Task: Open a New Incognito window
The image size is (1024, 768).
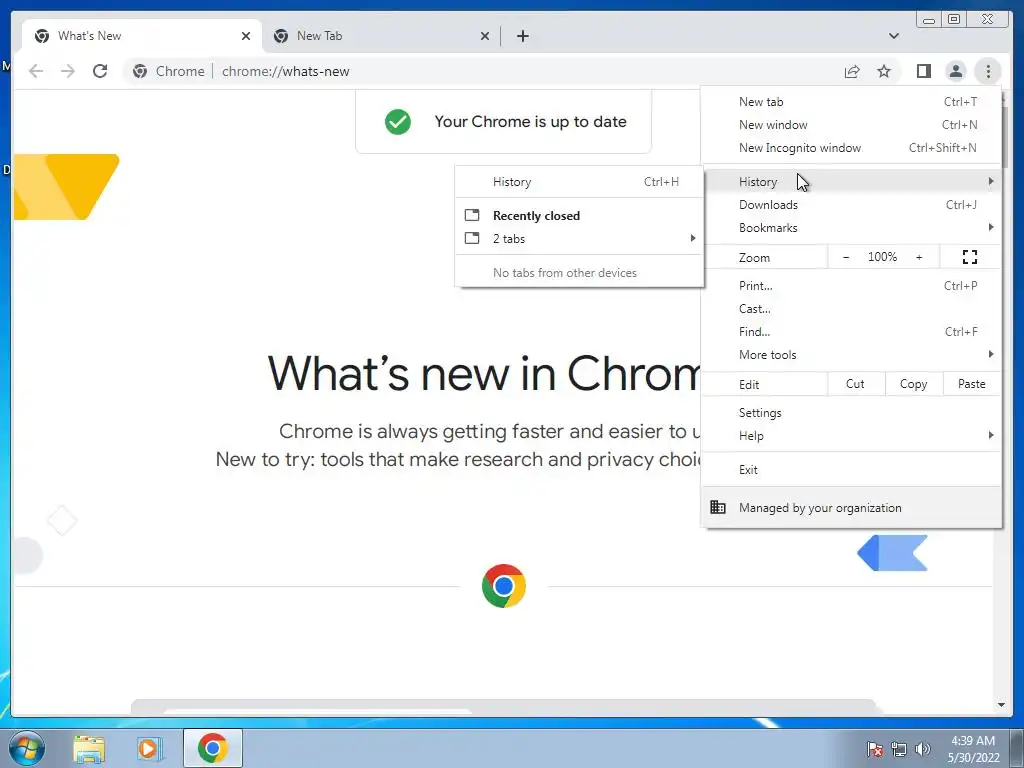Action: (x=852, y=148)
